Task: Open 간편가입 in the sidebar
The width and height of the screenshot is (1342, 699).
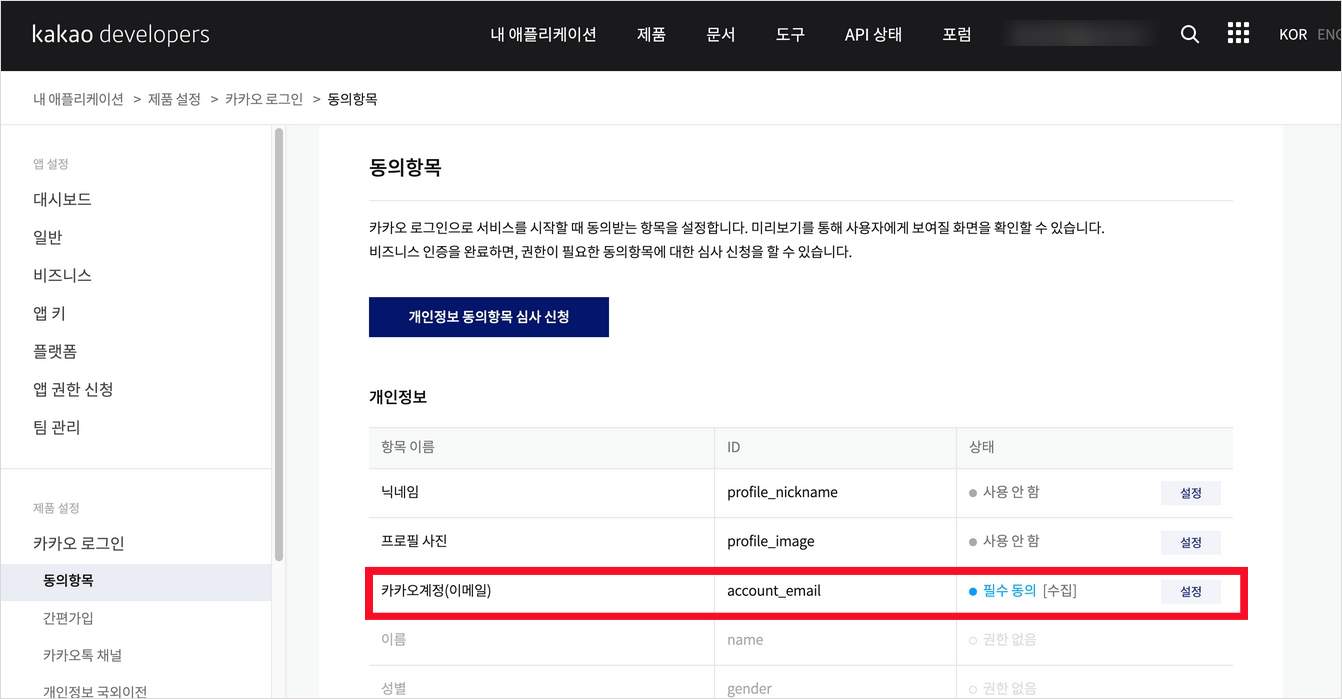Action: coord(68,618)
